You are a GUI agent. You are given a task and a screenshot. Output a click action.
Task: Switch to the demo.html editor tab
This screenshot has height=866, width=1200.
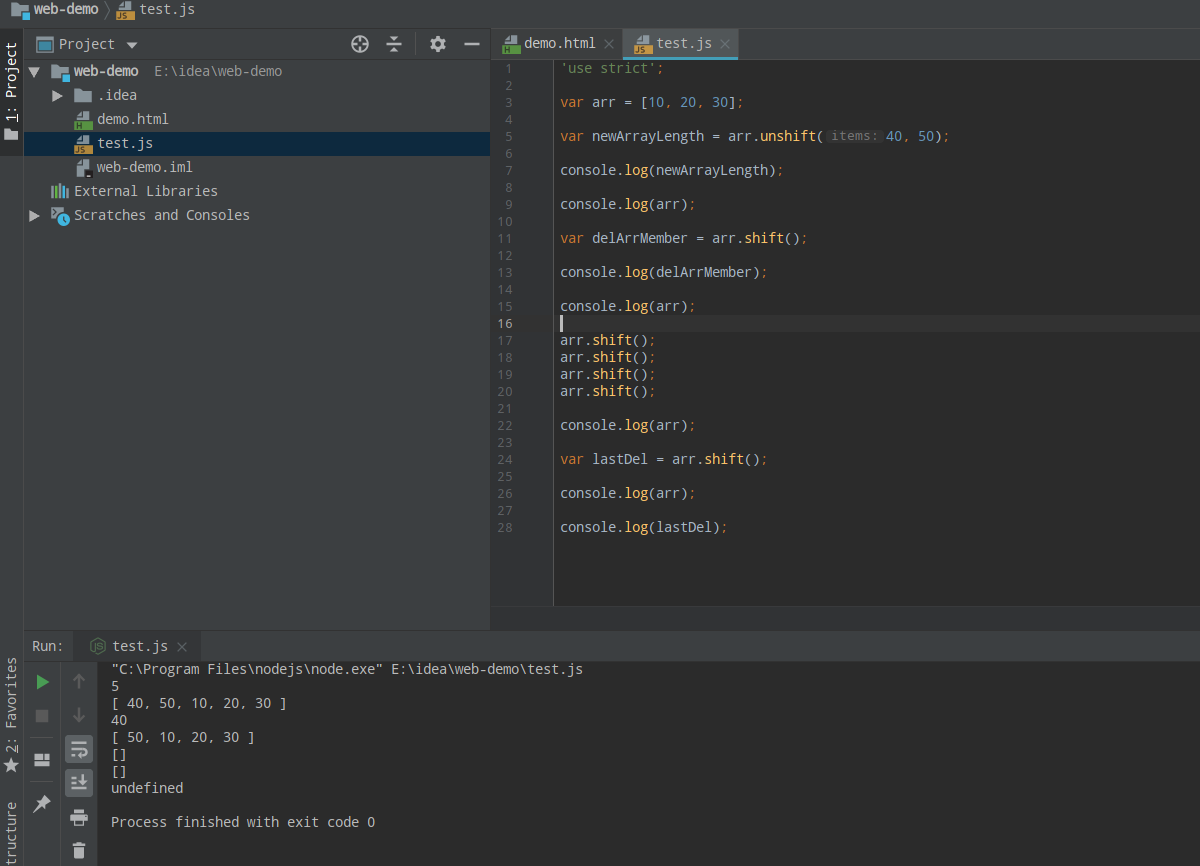559,43
